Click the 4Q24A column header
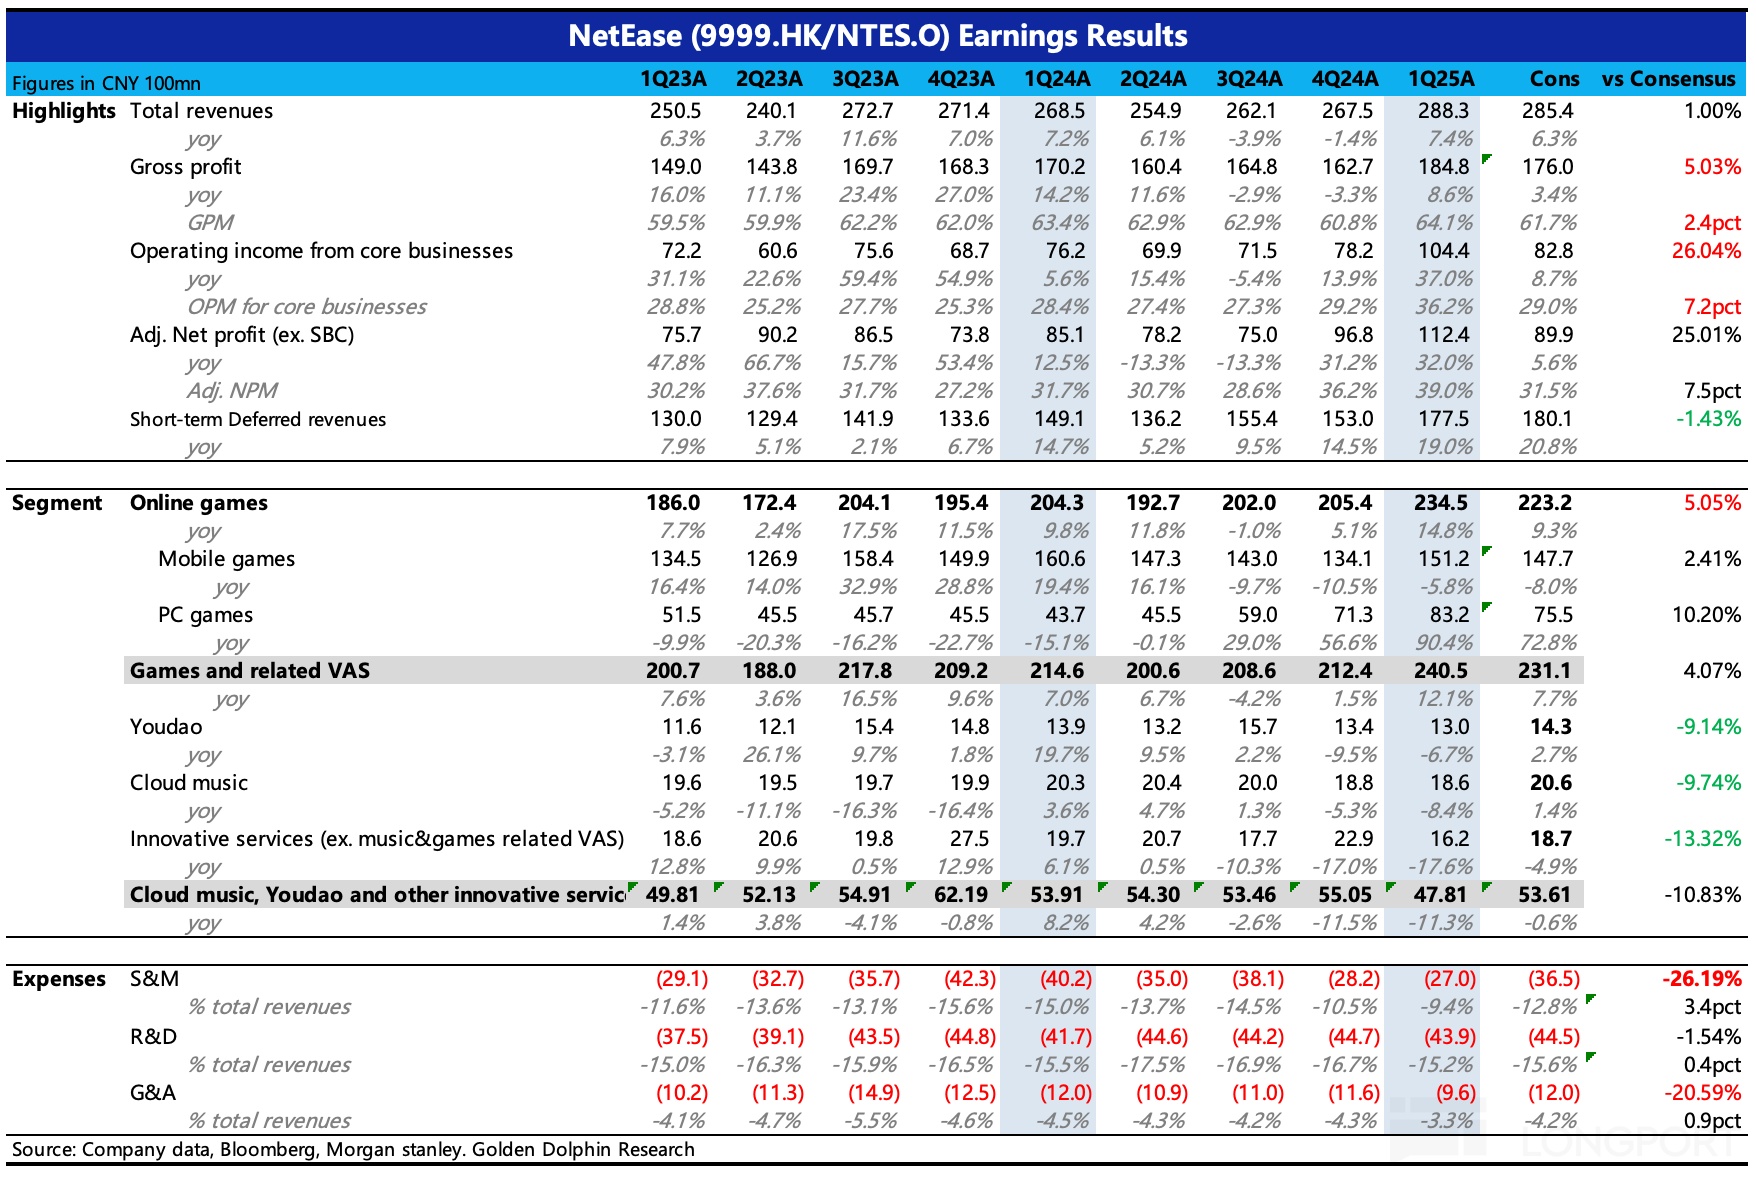The image size is (1756, 1180). pyautogui.click(x=1345, y=79)
